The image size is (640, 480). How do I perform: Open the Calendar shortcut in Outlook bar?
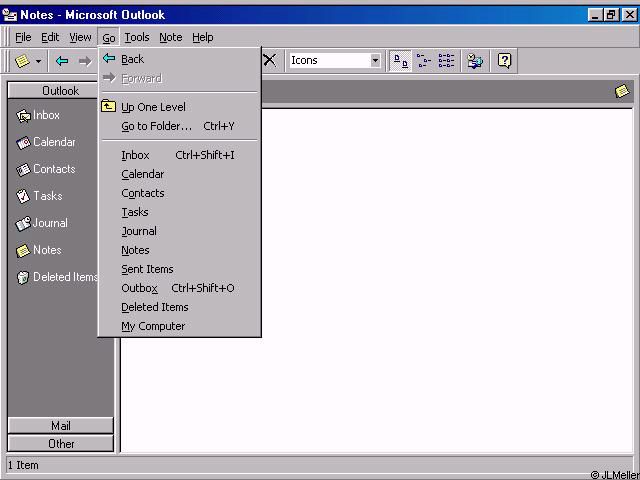46,142
